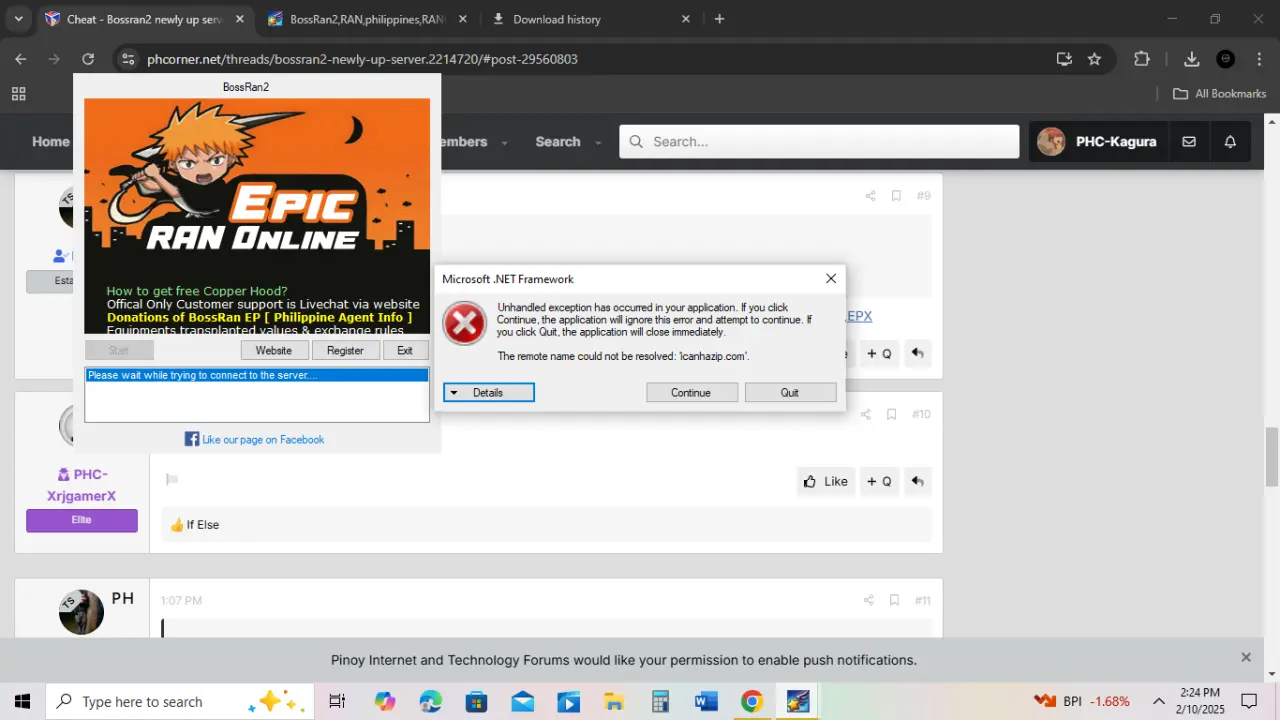Share post #11
This screenshot has width=1280, height=720.
[x=868, y=600]
